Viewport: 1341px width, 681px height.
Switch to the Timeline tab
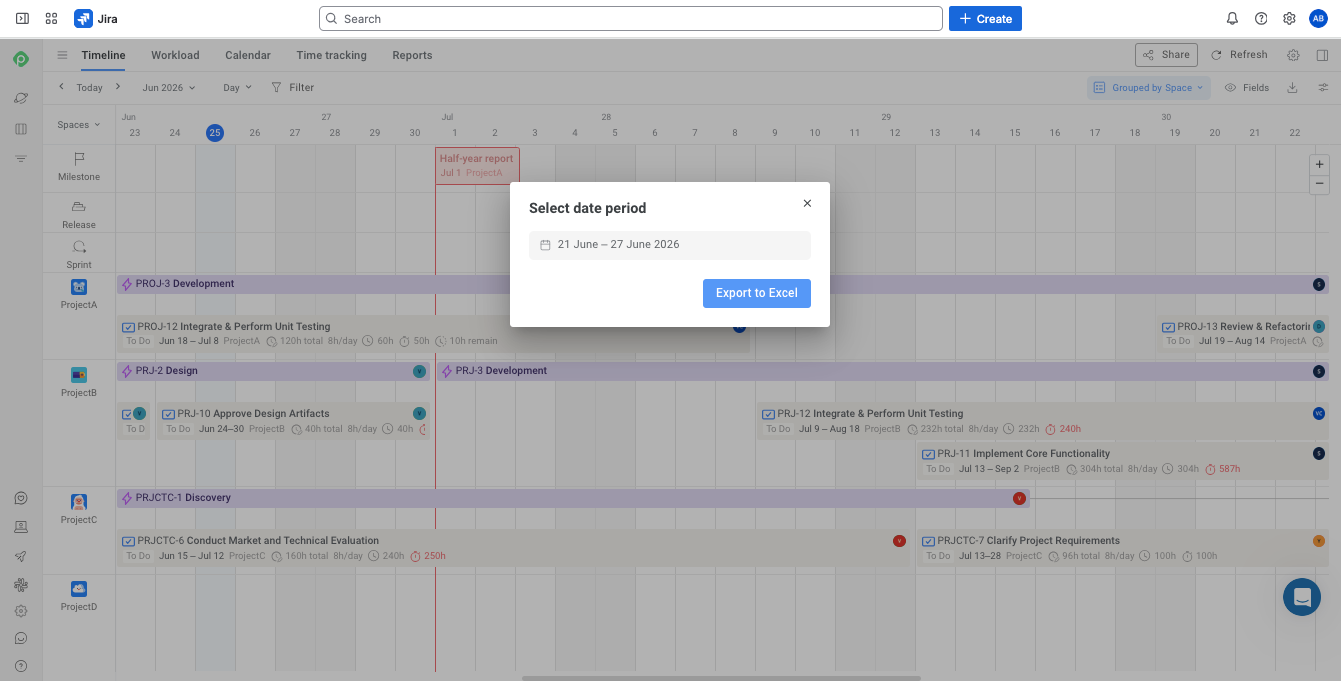click(103, 55)
